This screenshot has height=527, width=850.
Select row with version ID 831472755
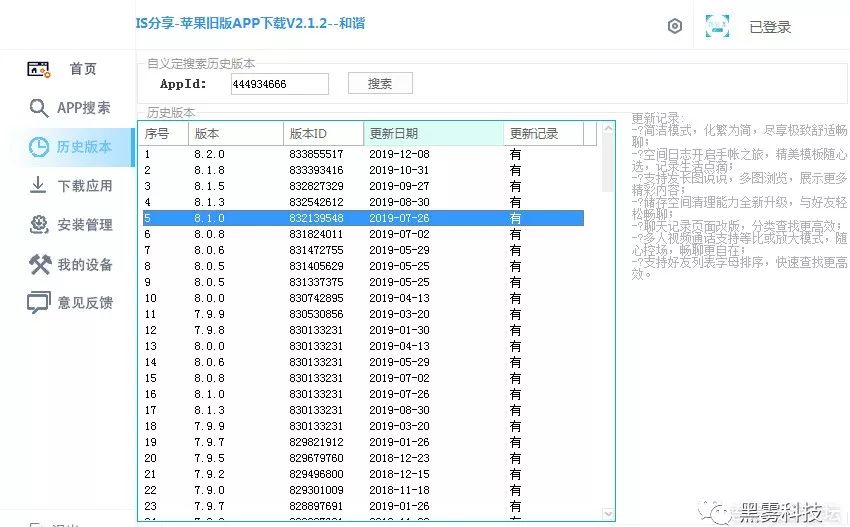click(x=363, y=250)
